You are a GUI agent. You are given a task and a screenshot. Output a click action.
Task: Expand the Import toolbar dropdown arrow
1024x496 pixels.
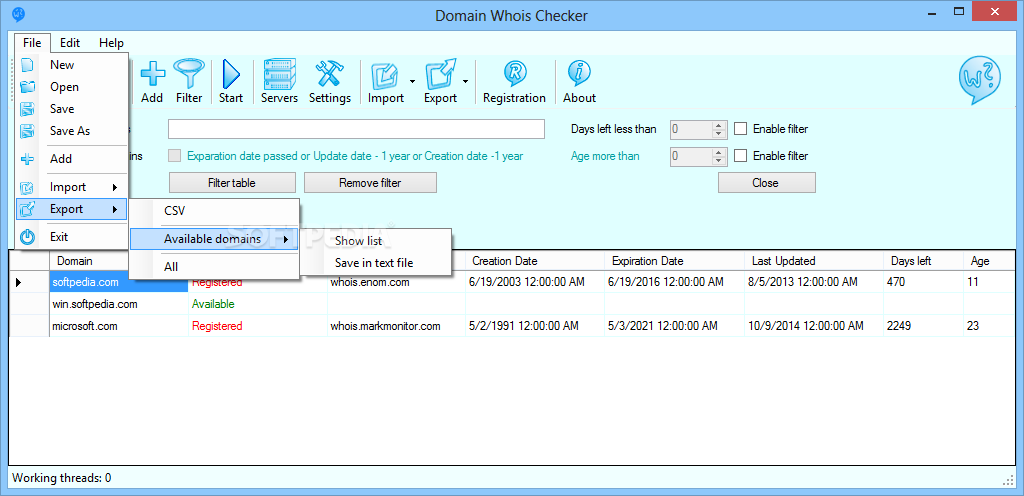tap(412, 82)
